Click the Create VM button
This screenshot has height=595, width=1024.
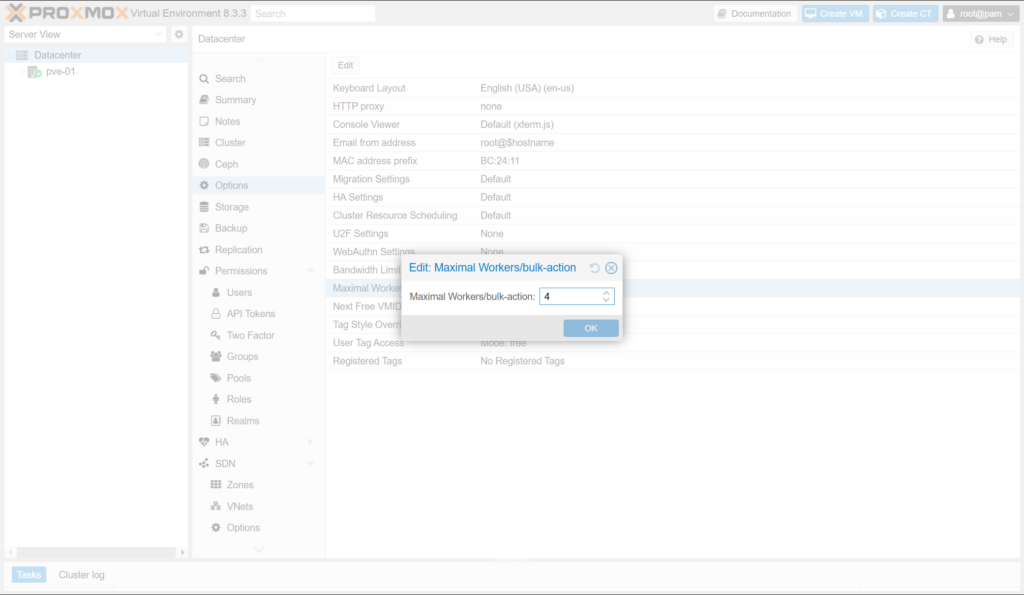[x=835, y=14]
